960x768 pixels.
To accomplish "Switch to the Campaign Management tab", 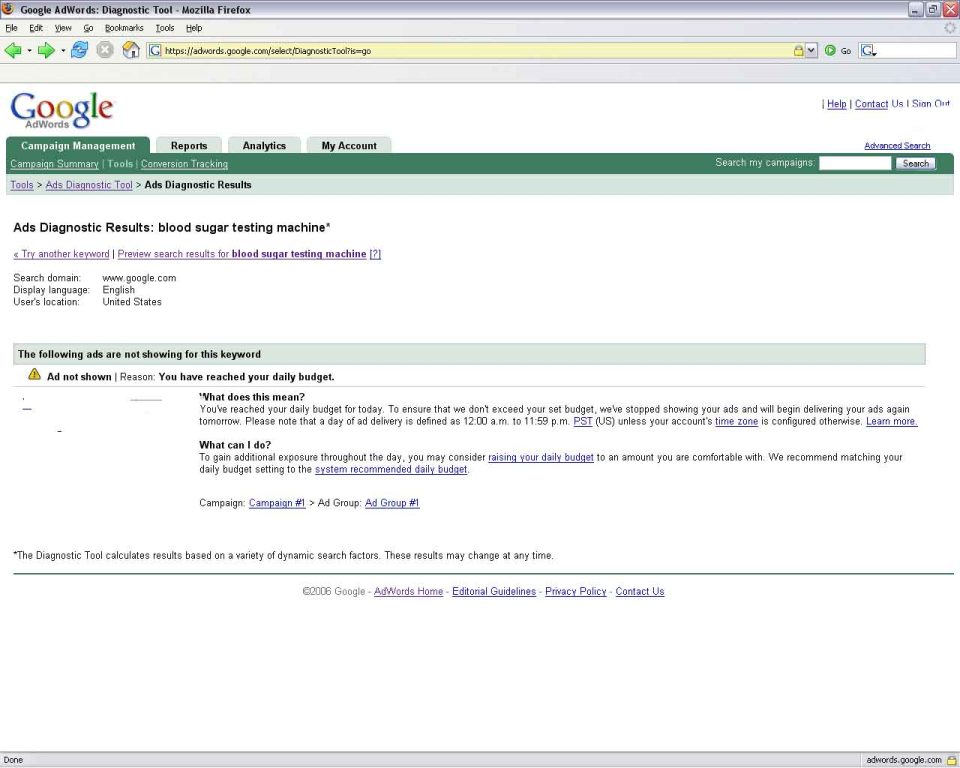I will tap(78, 145).
